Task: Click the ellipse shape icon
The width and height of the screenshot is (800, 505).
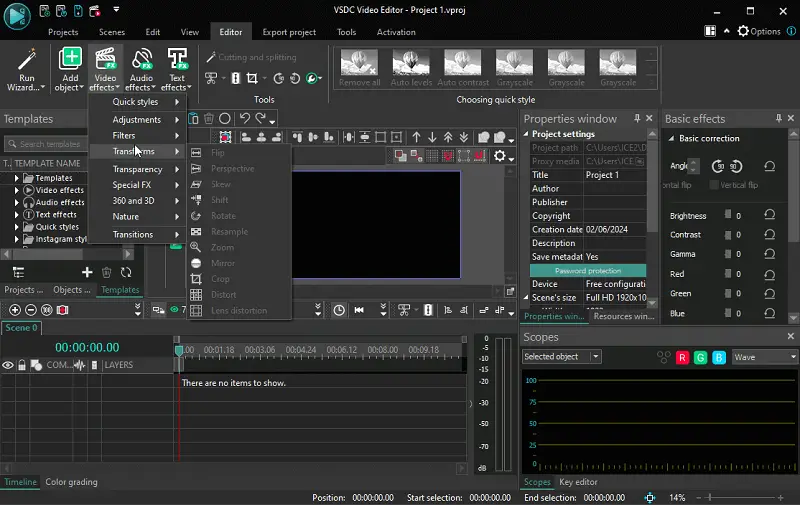Action: pyautogui.click(x=224, y=118)
